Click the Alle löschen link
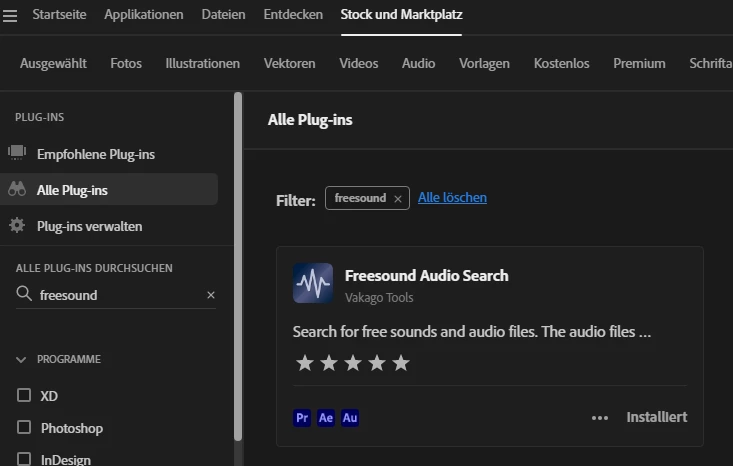This screenshot has width=733, height=466. tap(452, 198)
